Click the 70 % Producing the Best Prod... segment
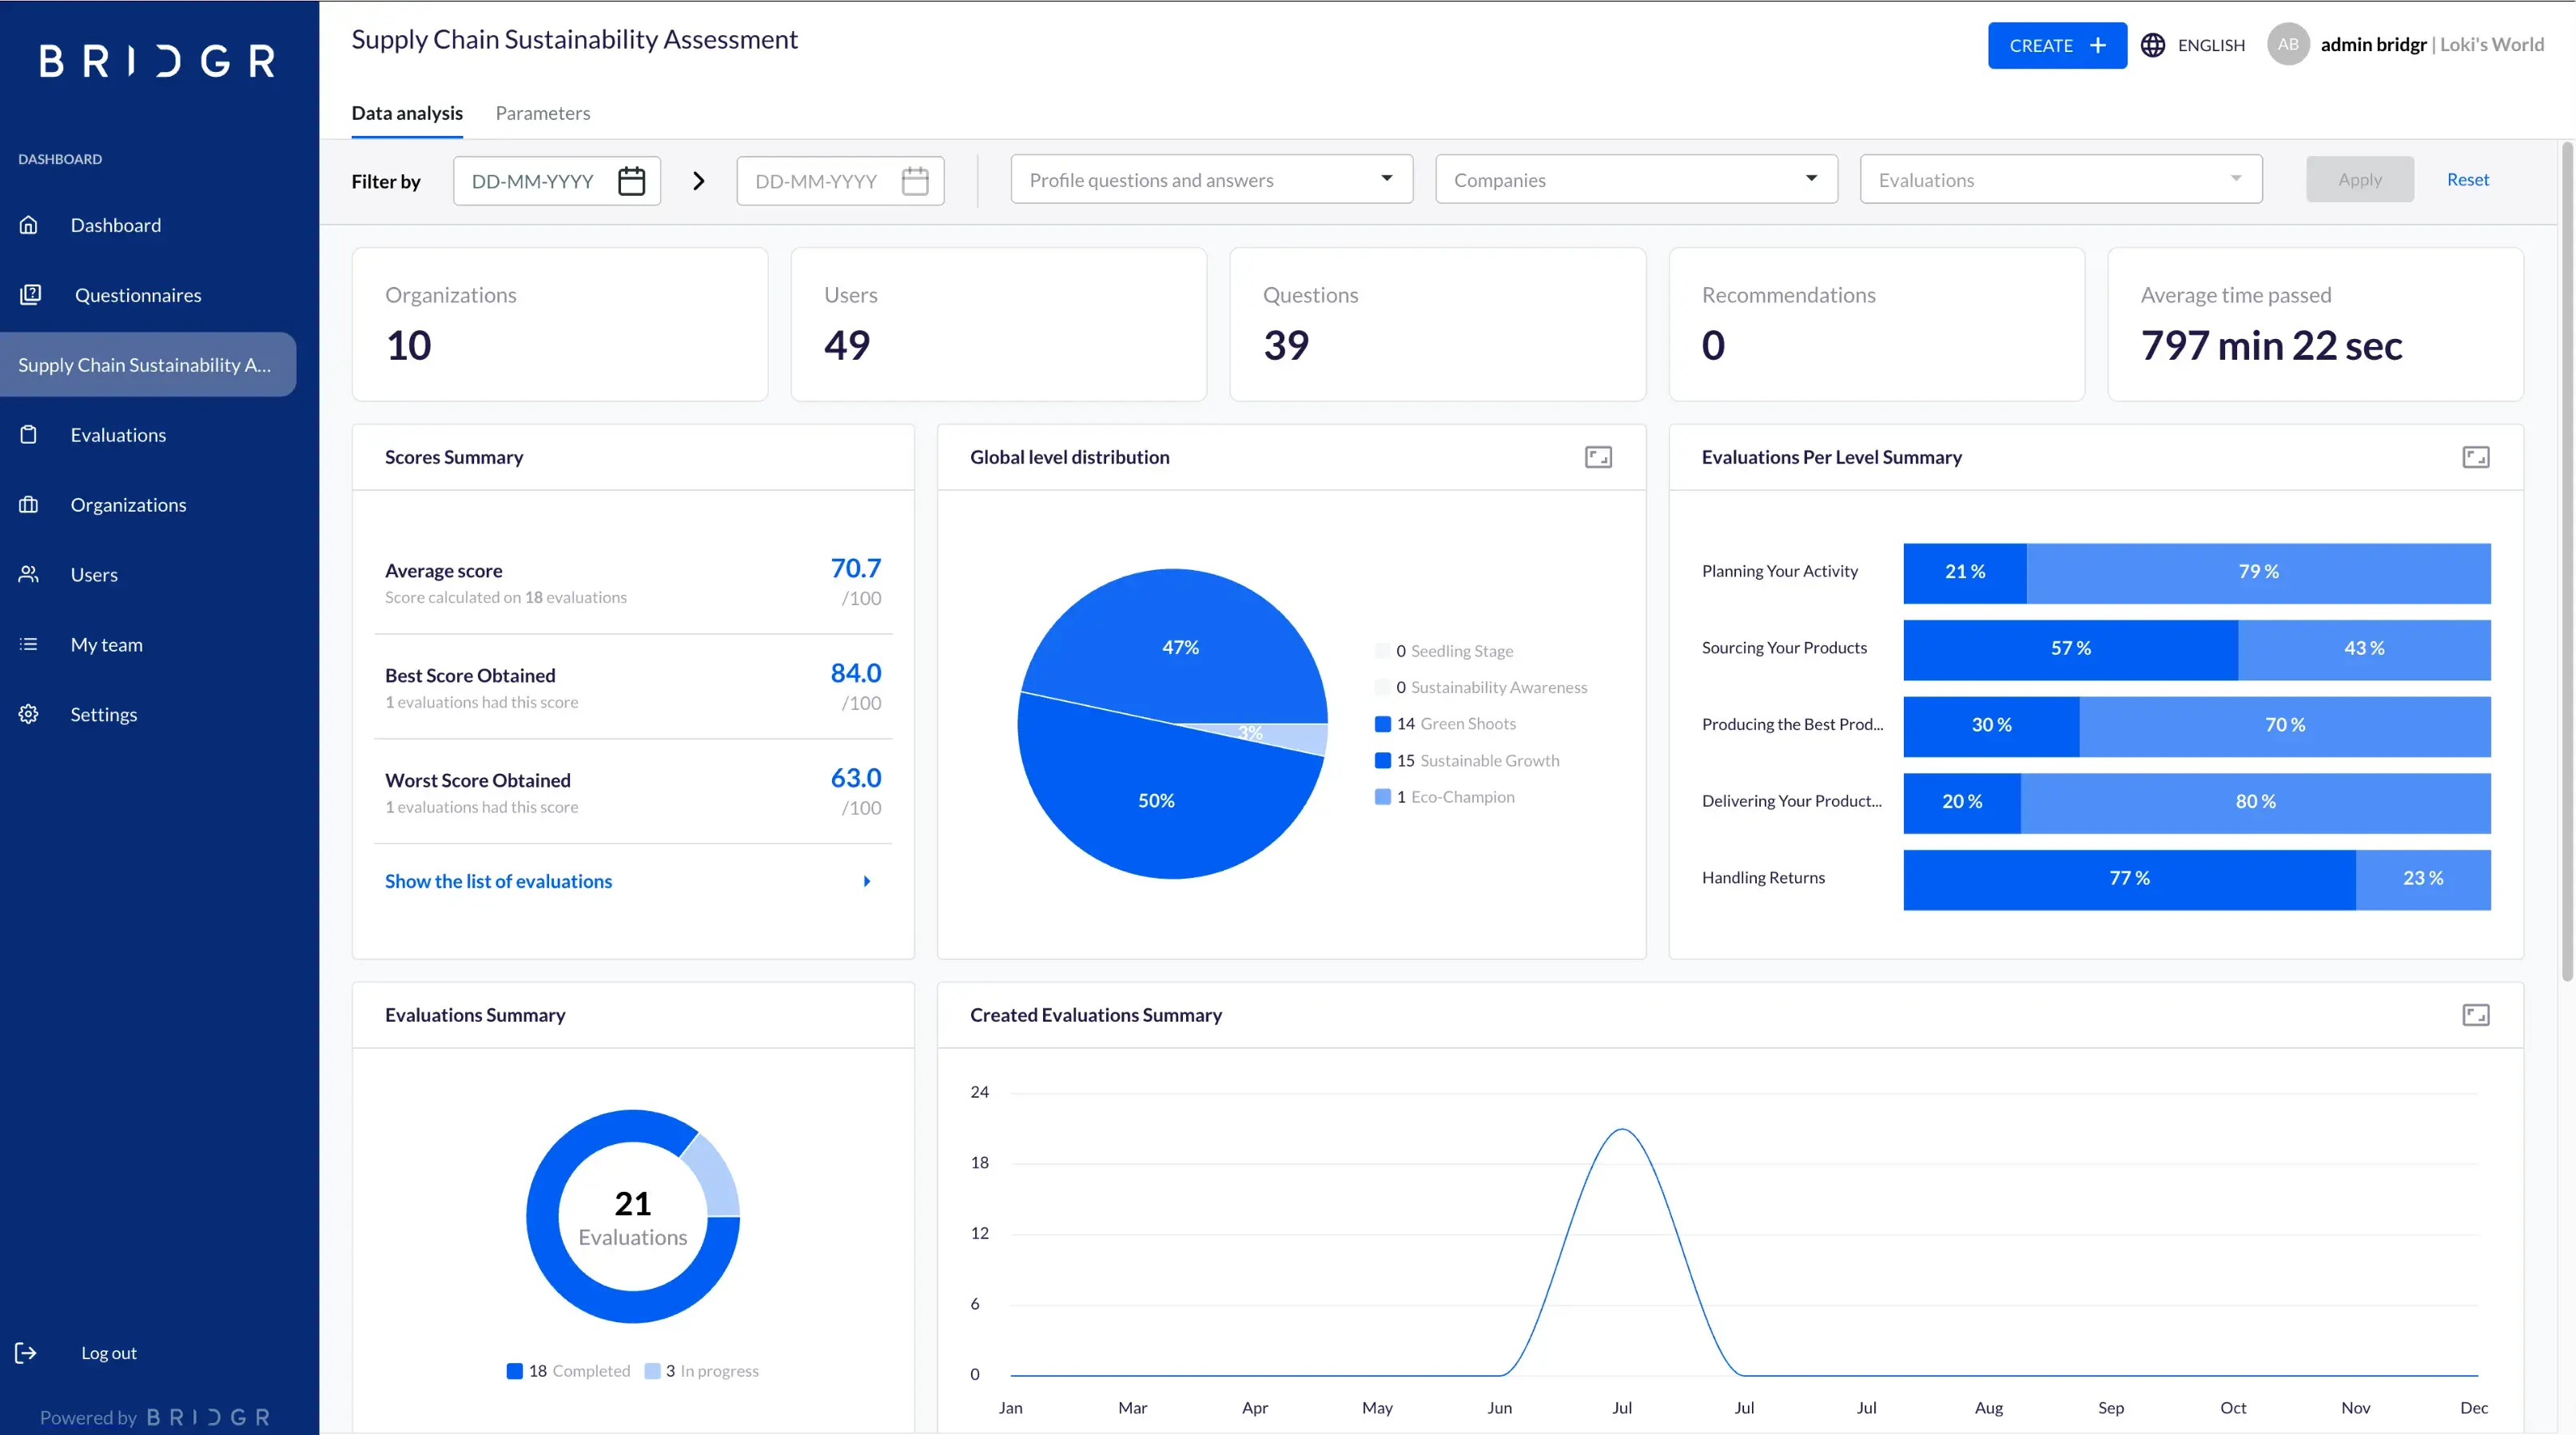 click(2285, 727)
